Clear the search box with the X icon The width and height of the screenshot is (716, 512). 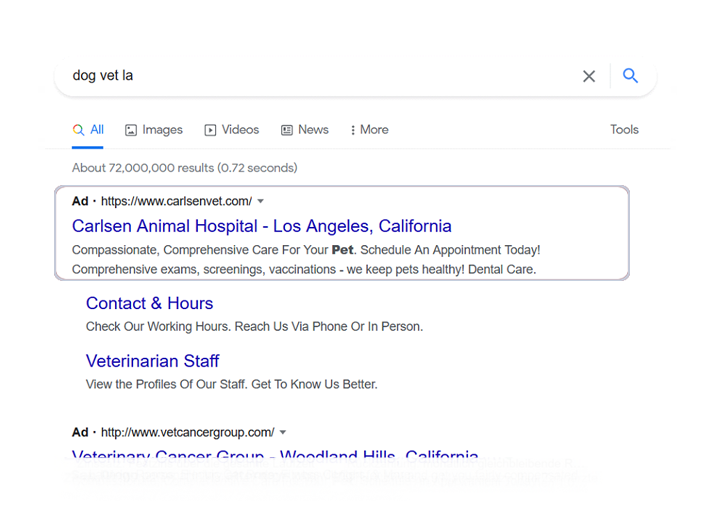(x=589, y=76)
